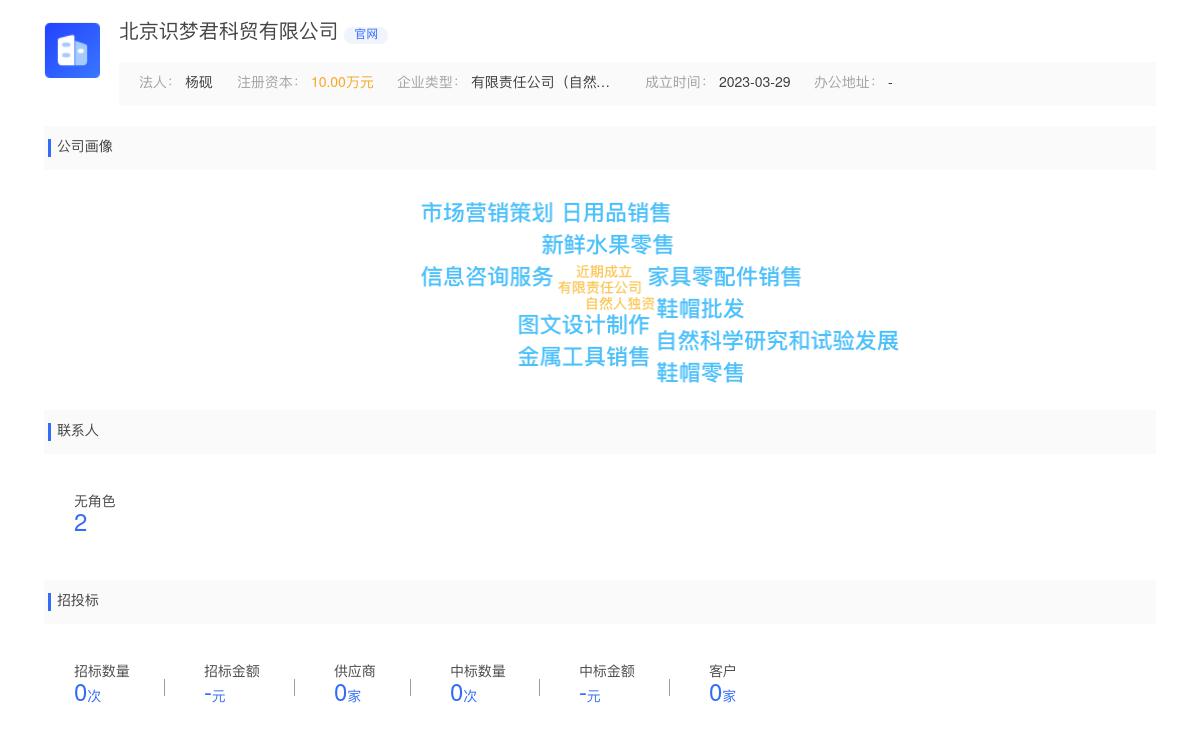Screen dimensions: 1200x752
Task: Select the 近期成立 orange tag
Action: tap(604, 272)
